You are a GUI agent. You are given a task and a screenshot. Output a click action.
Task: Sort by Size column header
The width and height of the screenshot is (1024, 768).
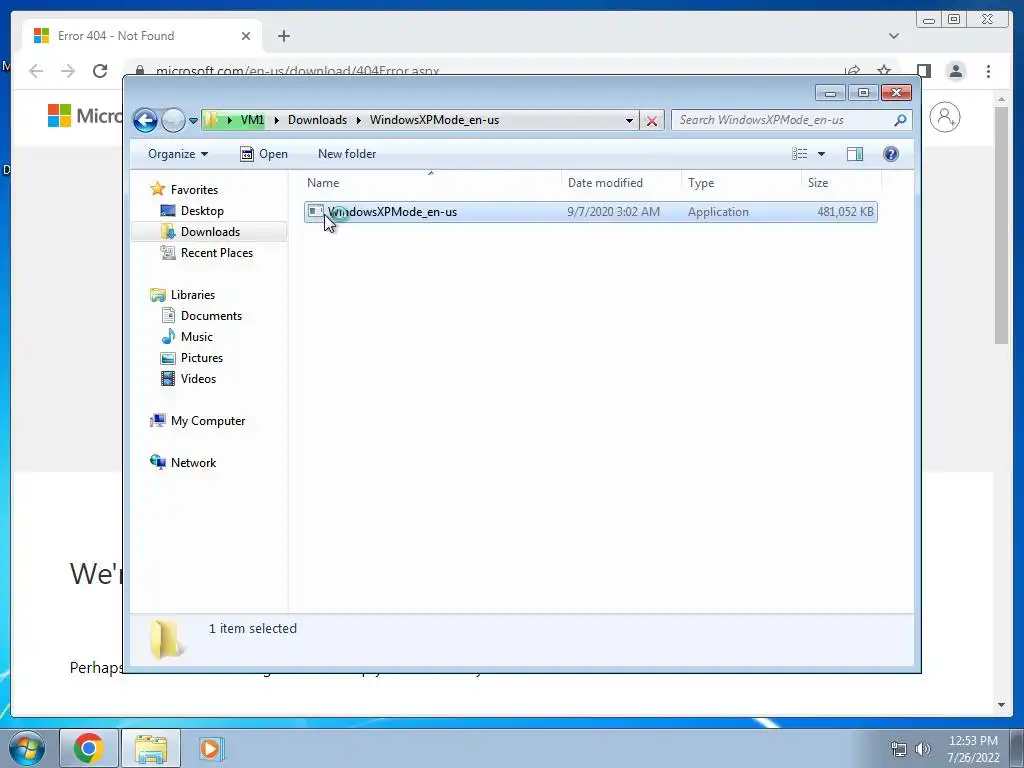(841, 183)
